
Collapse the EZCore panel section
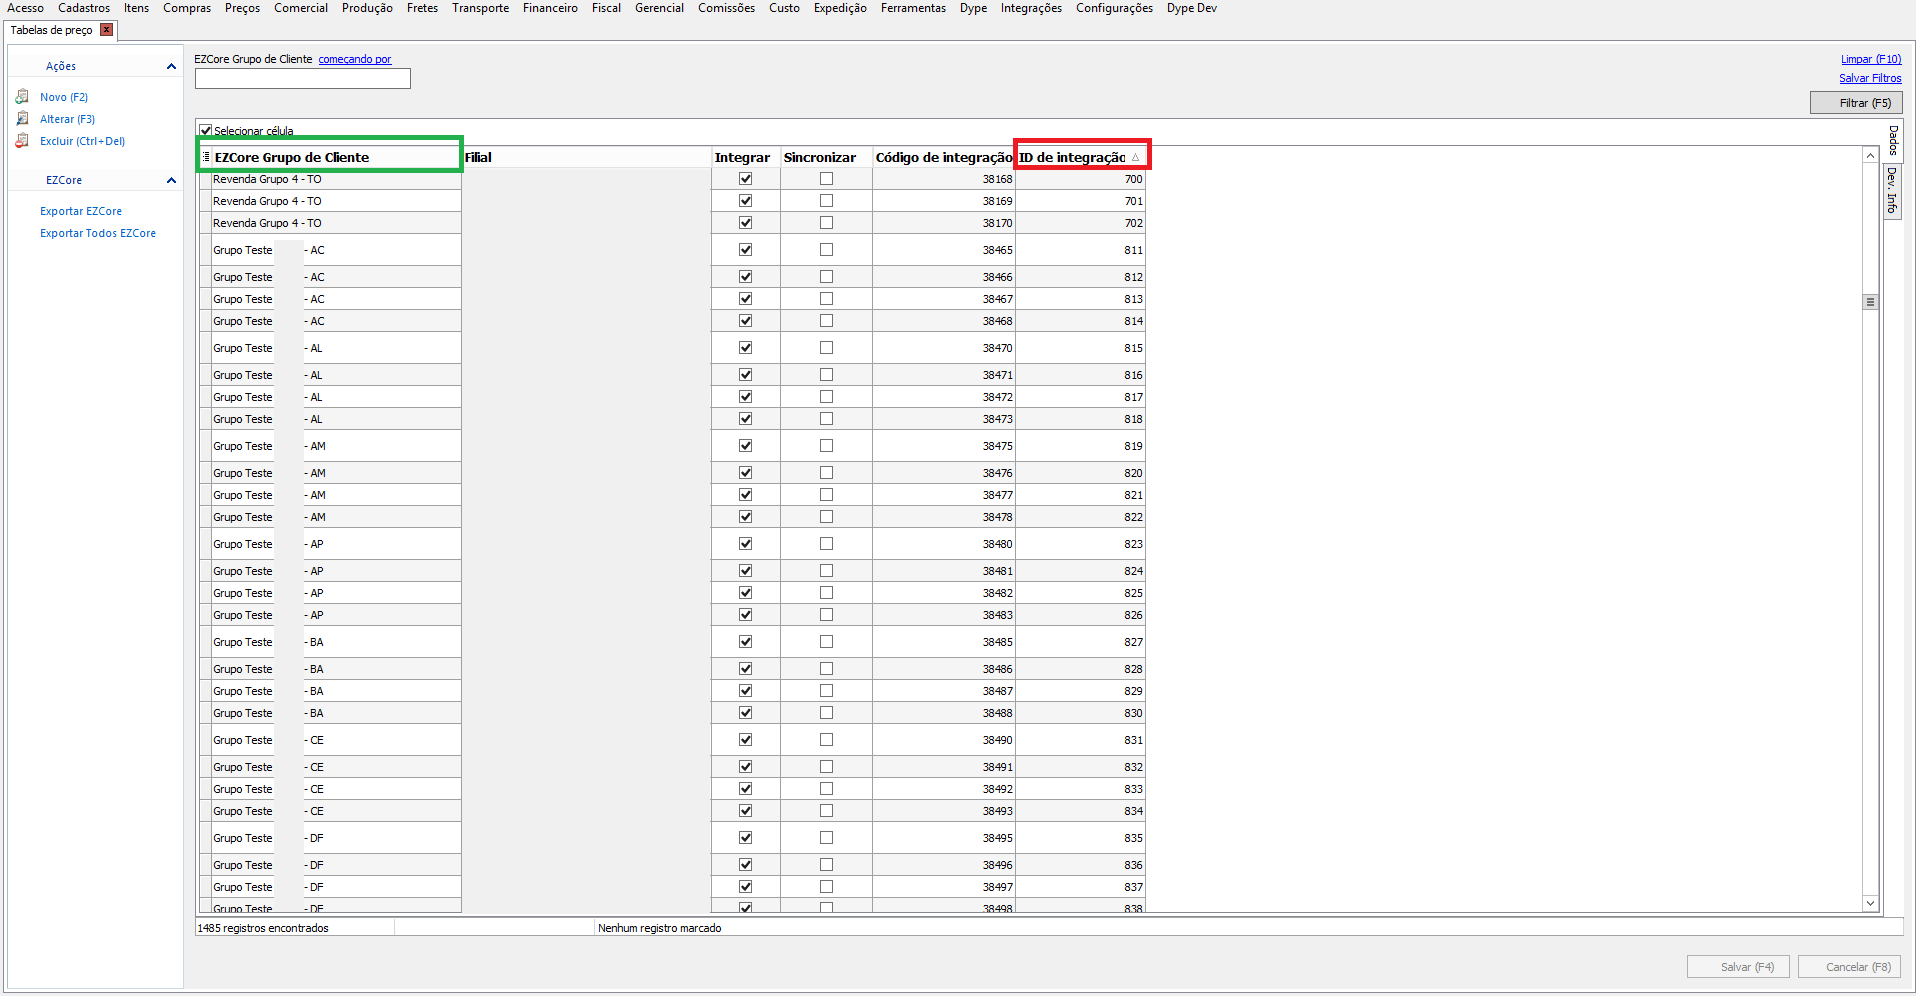click(171, 180)
